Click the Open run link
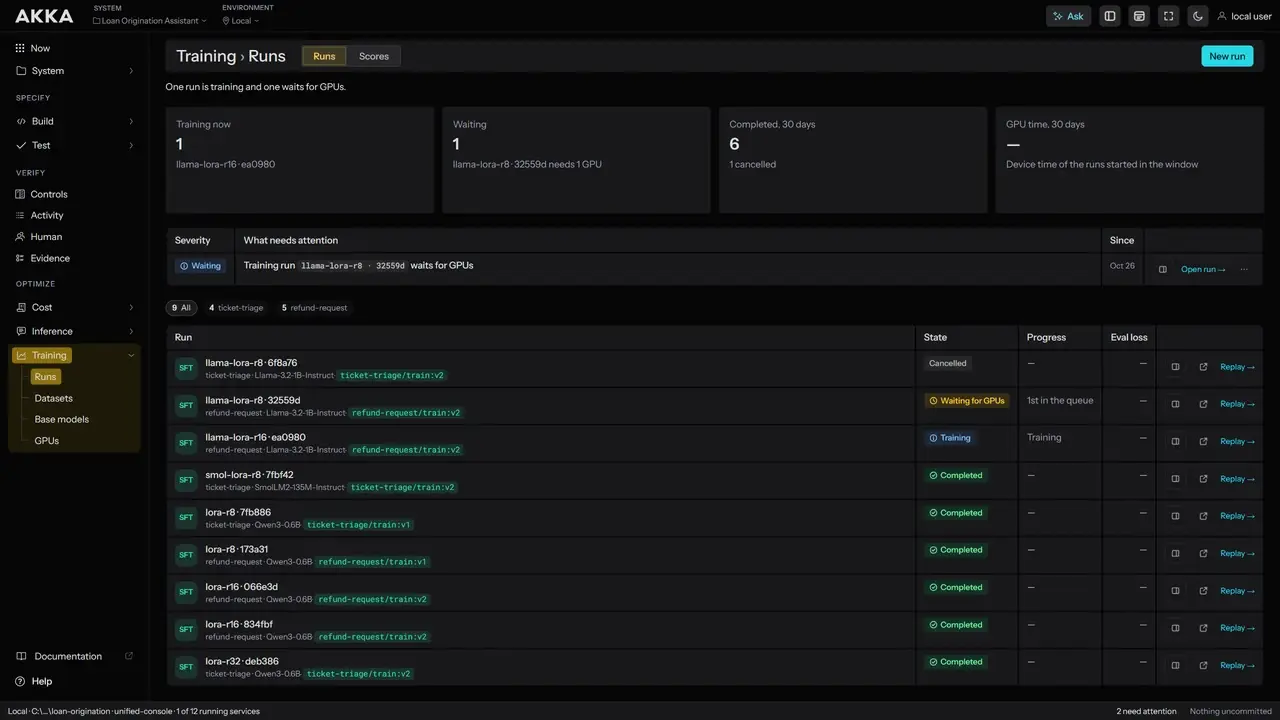The width and height of the screenshot is (1280, 720). pyautogui.click(x=1203, y=269)
